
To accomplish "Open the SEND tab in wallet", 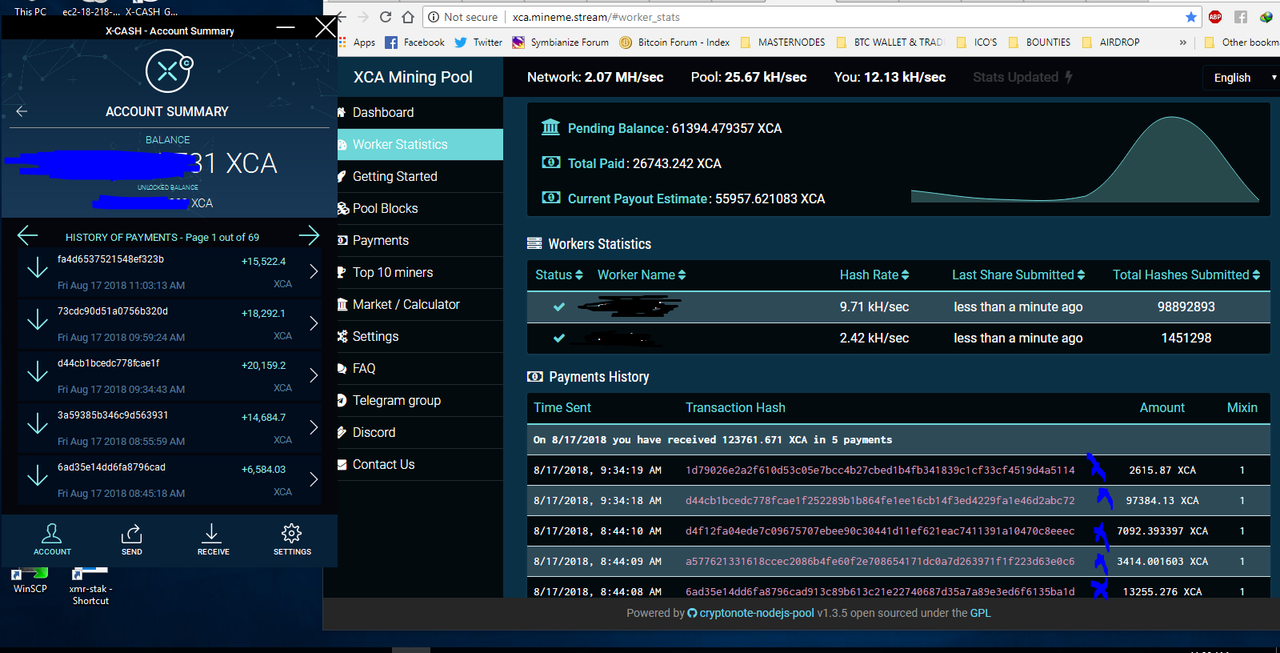I will coord(132,539).
